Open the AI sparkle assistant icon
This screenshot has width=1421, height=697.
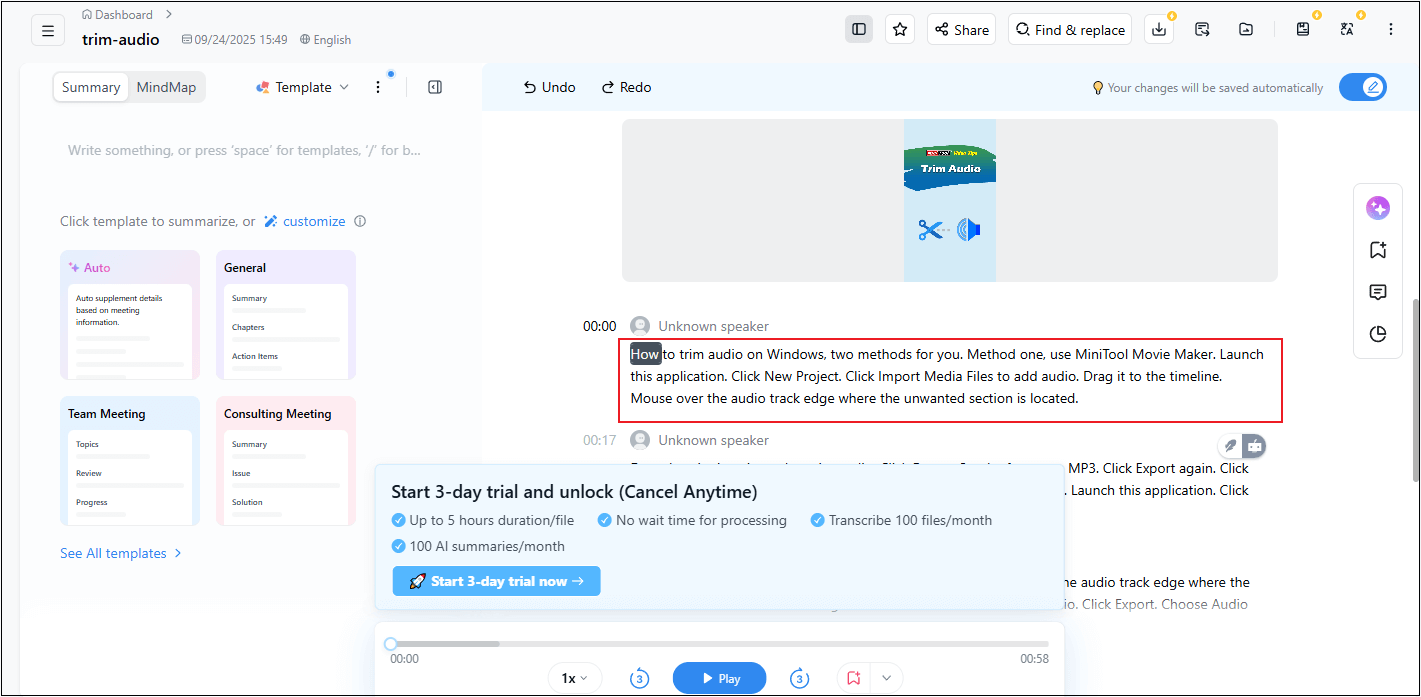point(1378,208)
